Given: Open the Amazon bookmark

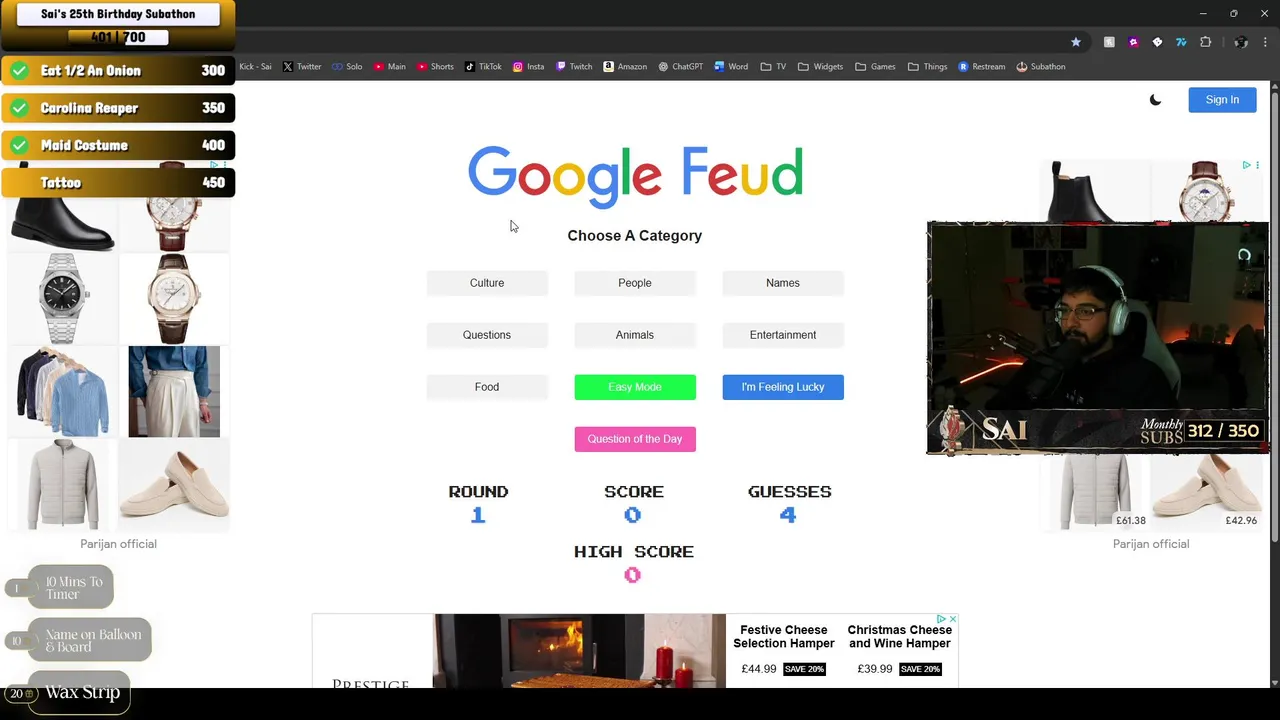Looking at the screenshot, I should (x=625, y=67).
